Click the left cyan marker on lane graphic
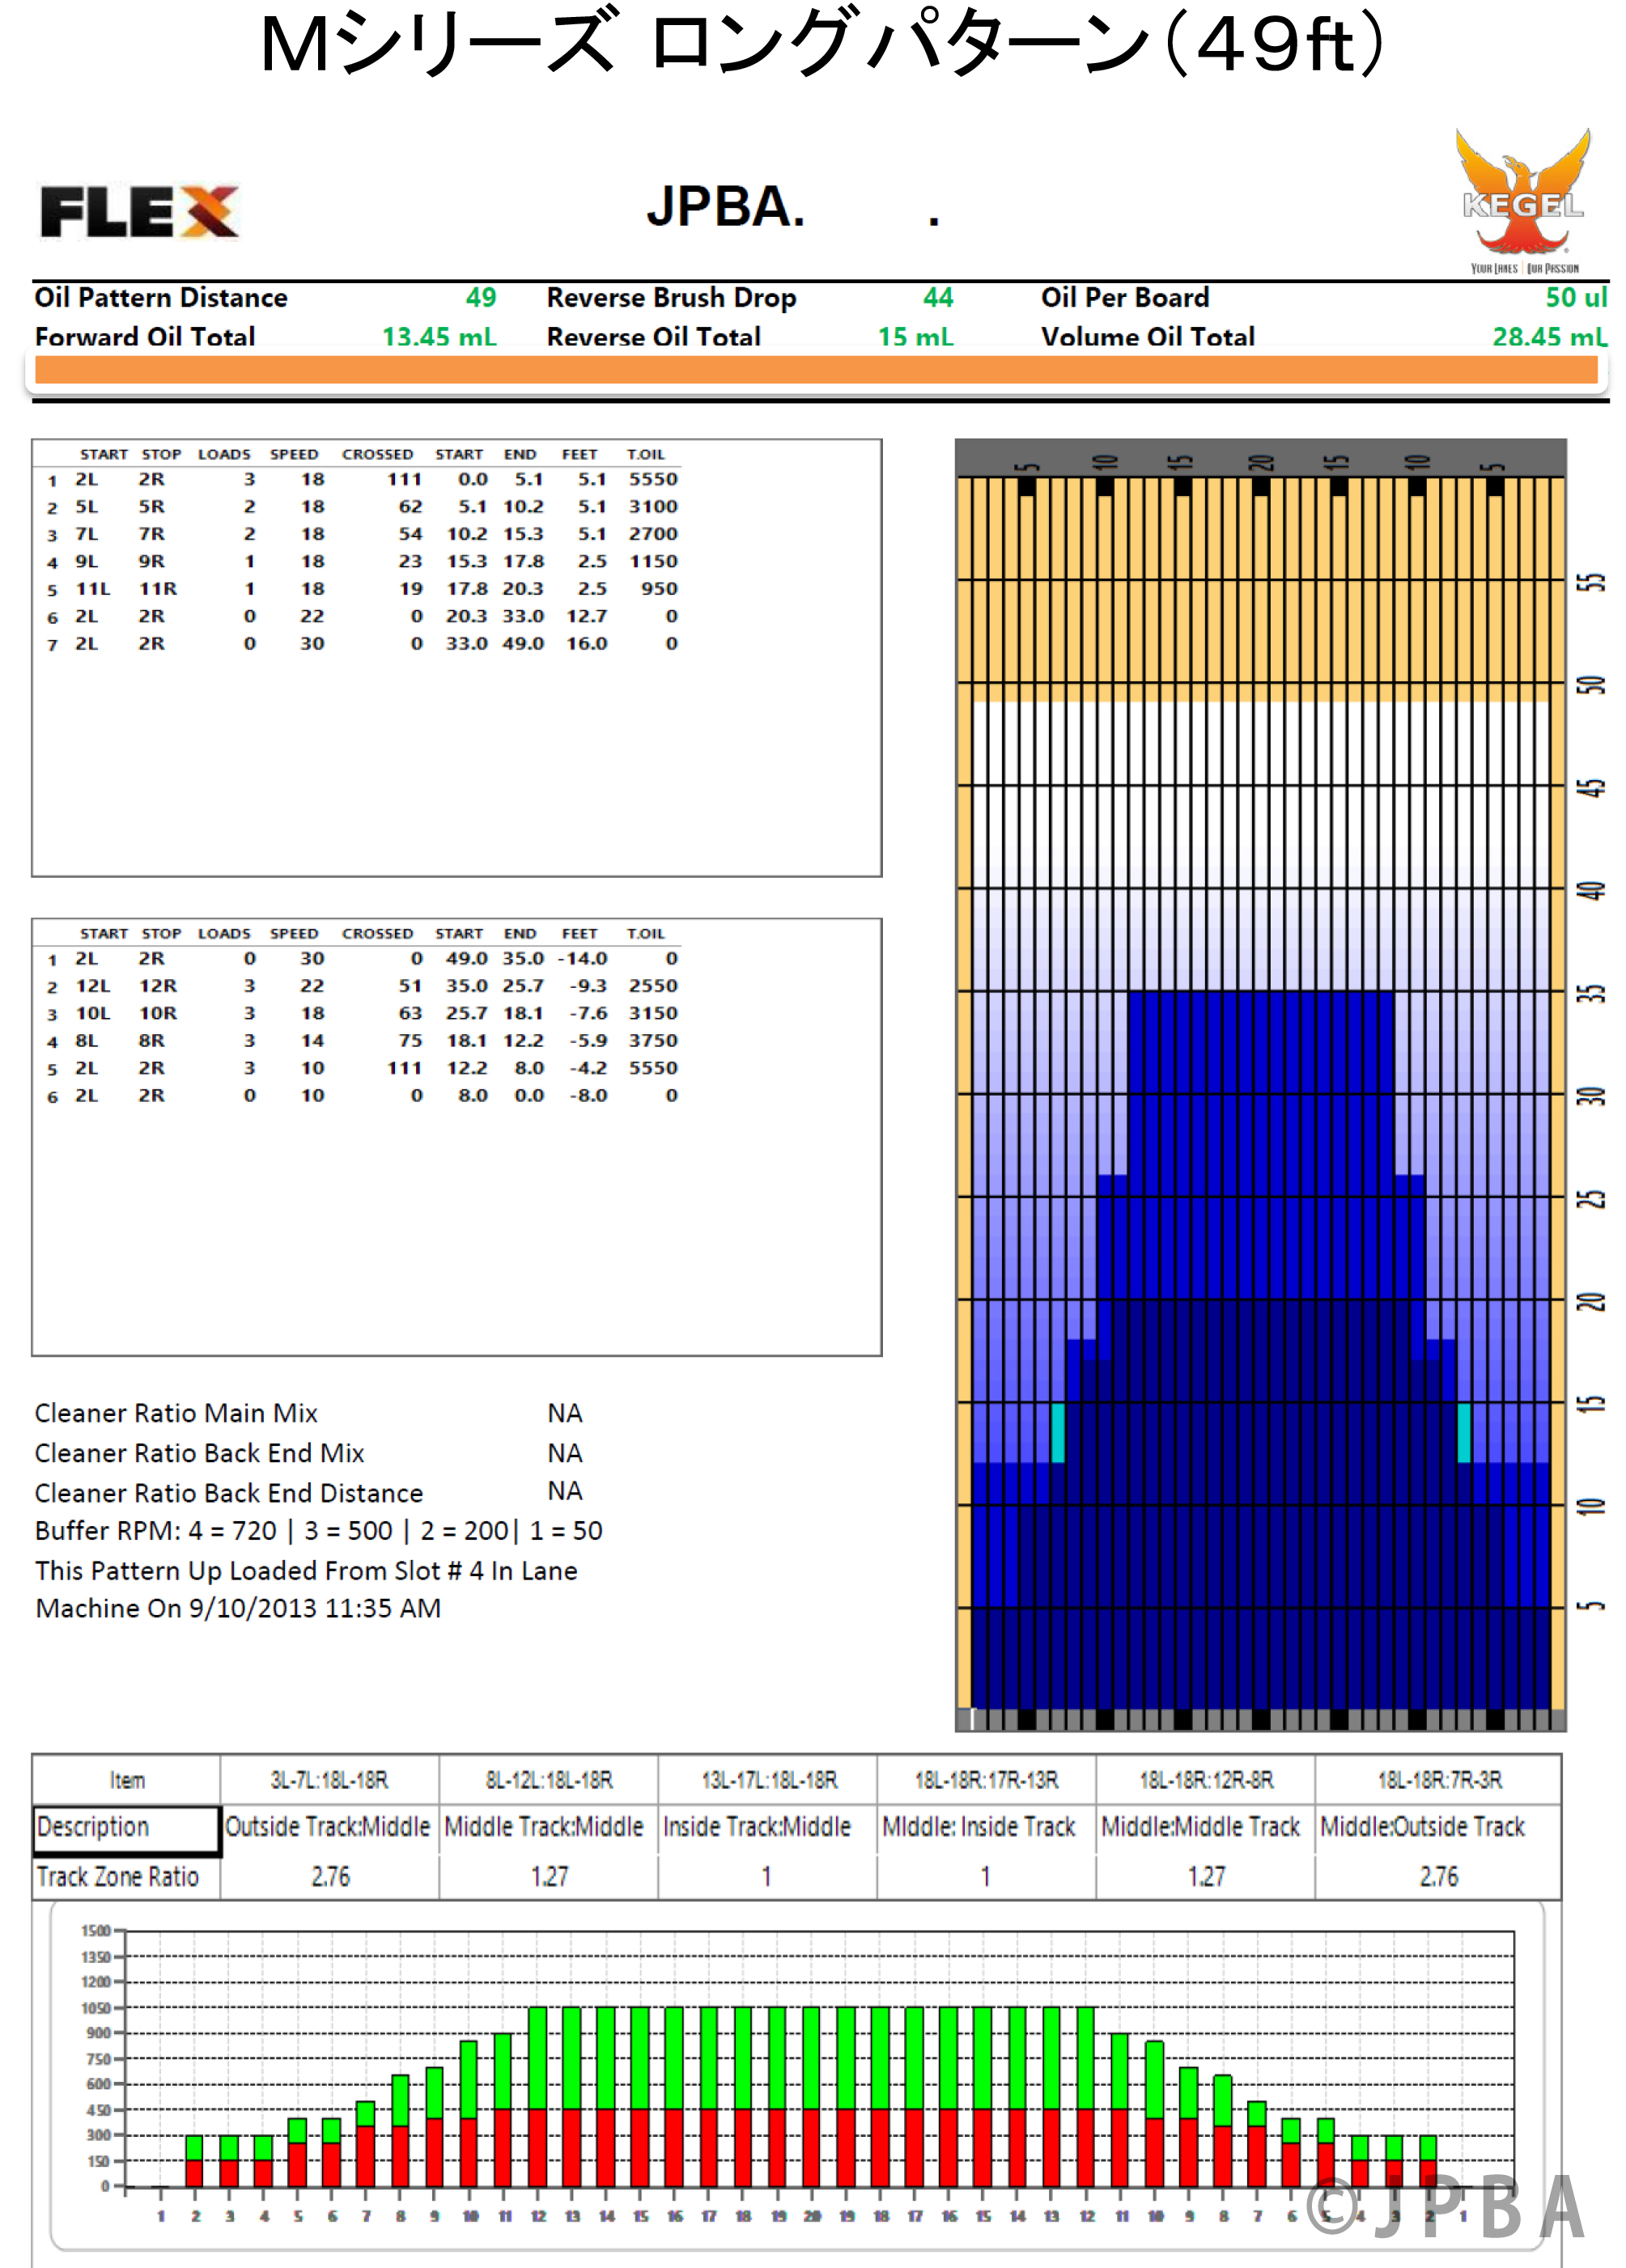Screen dimensions: 1626x2268 click(1057, 1432)
